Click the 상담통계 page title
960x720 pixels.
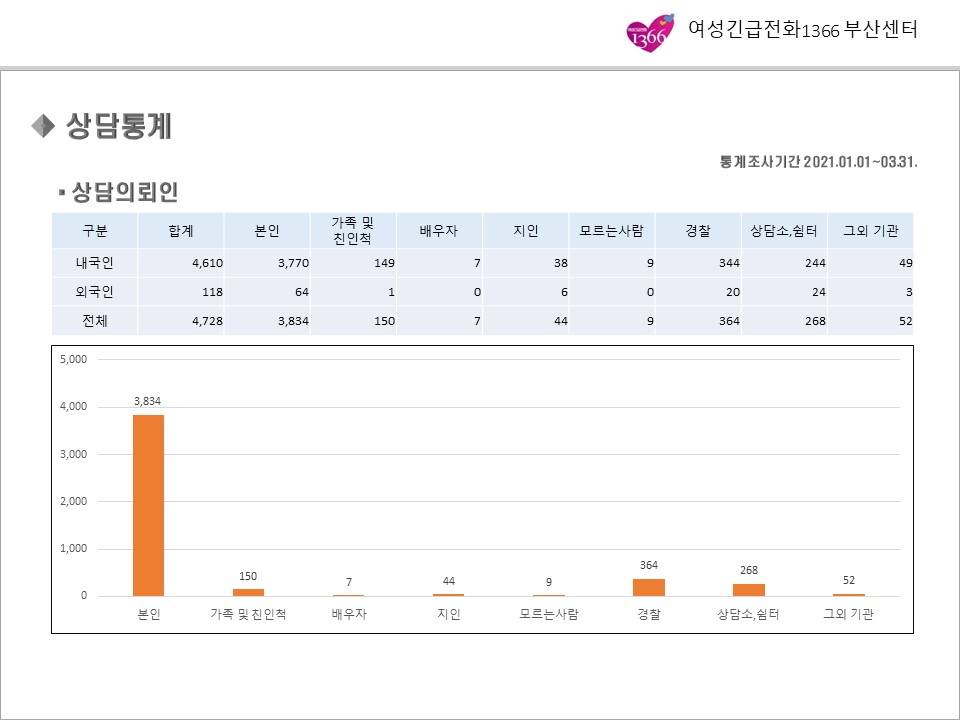[x=119, y=126]
